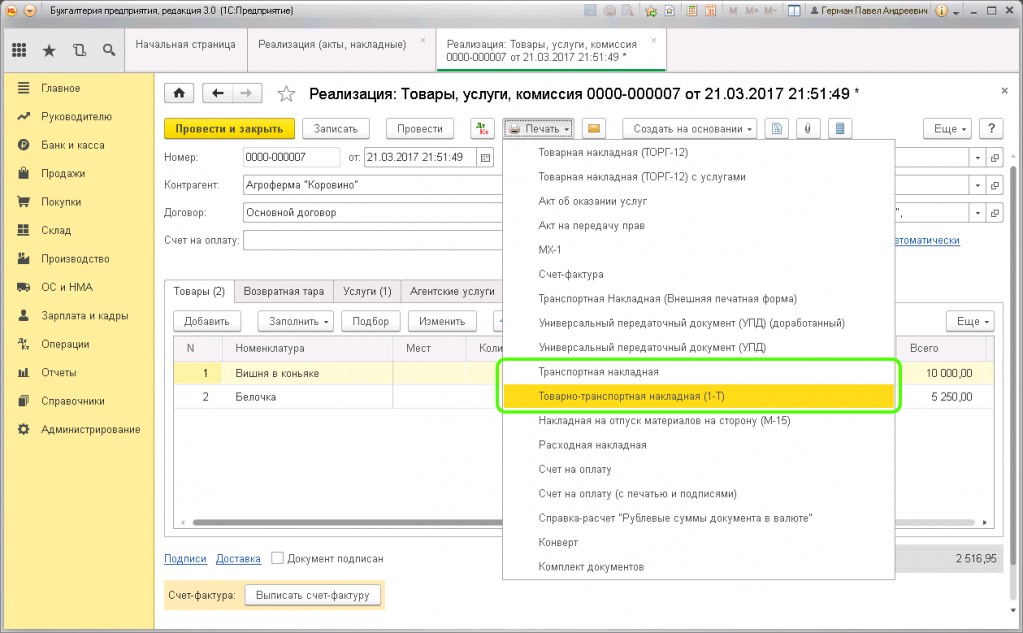The height and width of the screenshot is (633, 1023).
Task: Click the search magnifier icon
Action: 108,49
